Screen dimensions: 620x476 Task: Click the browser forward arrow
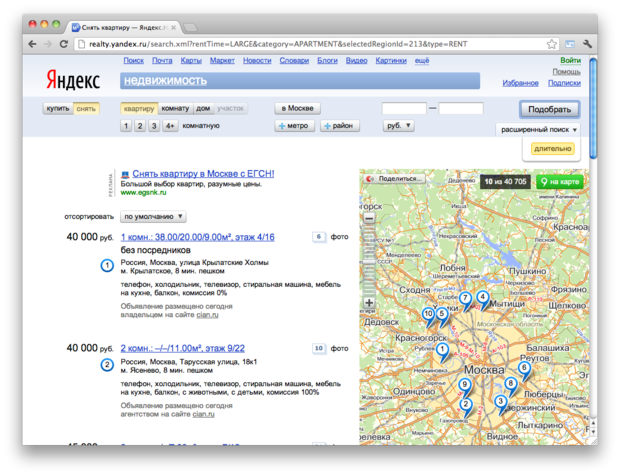pos(48,44)
